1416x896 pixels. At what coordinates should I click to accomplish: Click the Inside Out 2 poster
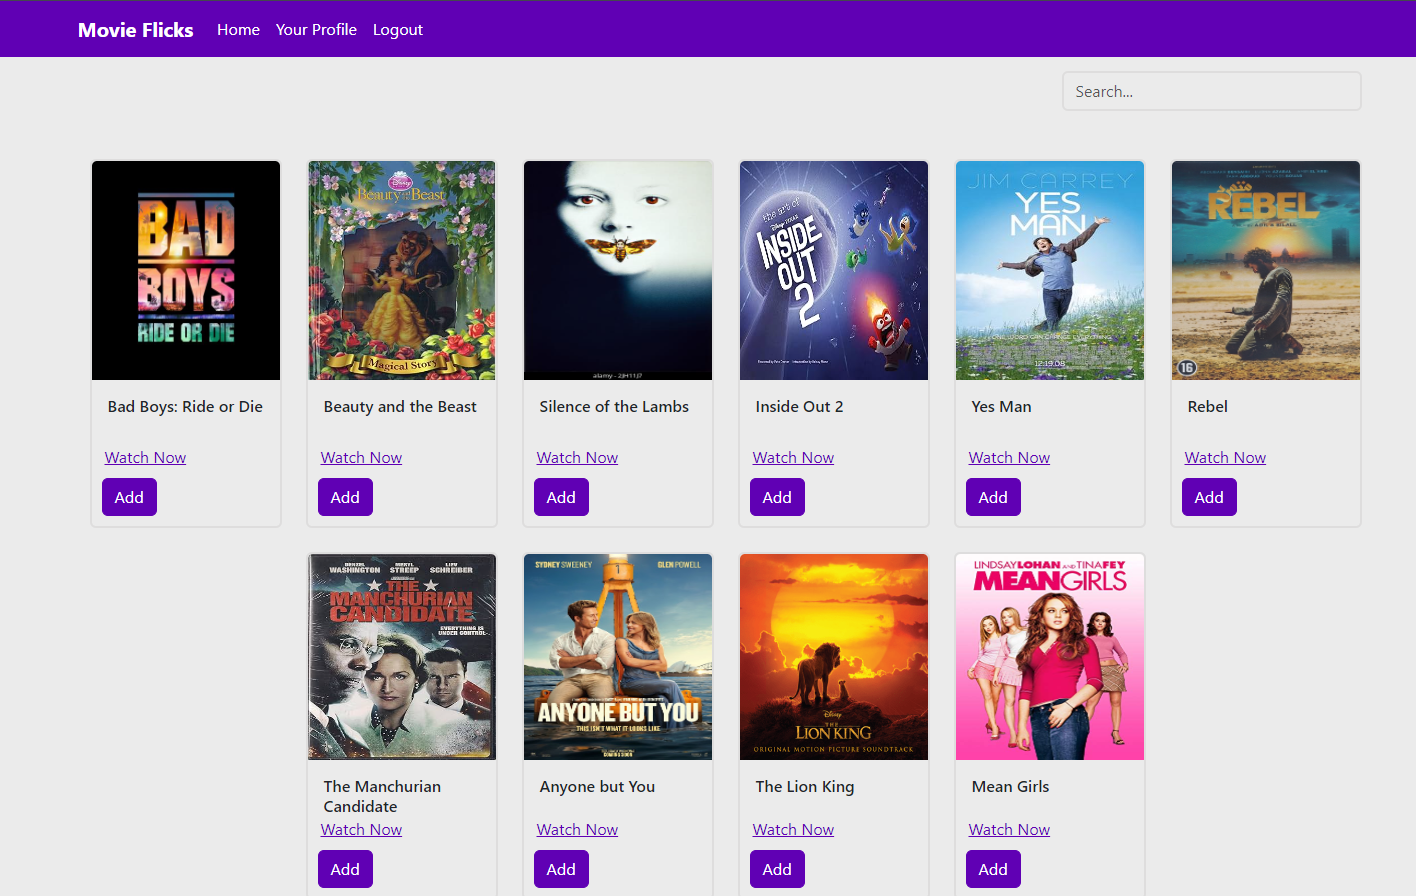coord(833,270)
